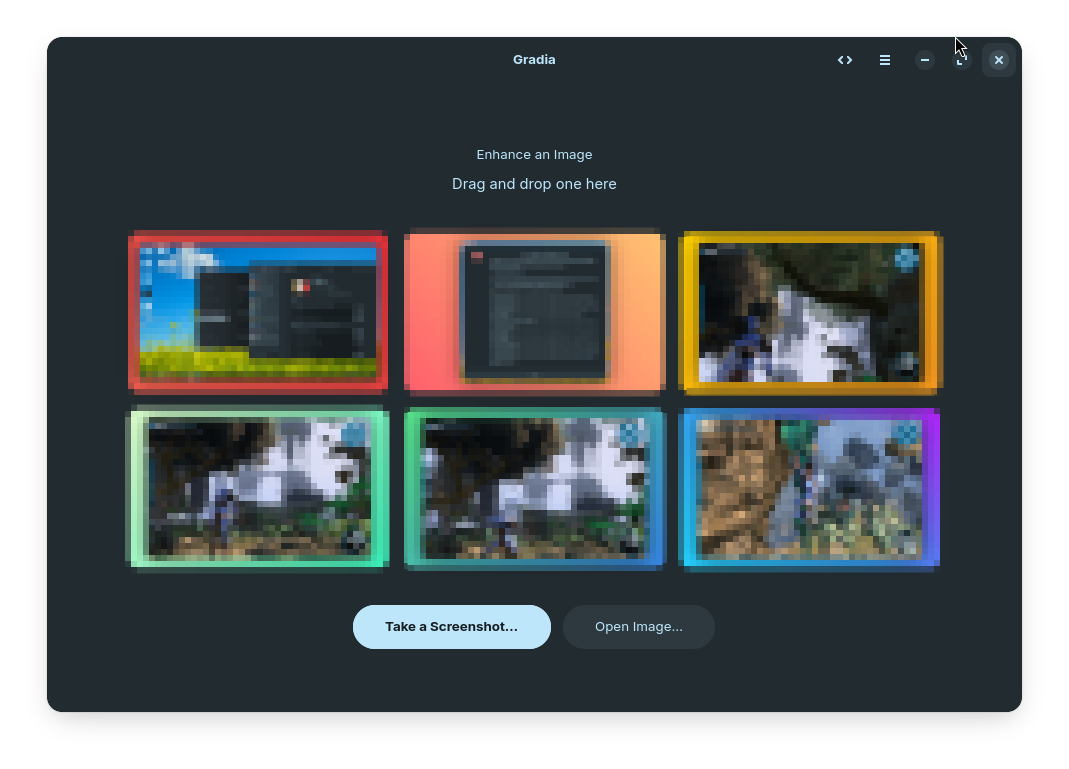Select the red-framed desktop screenshot thumbnail
The image size is (1069, 769).
coord(258,311)
